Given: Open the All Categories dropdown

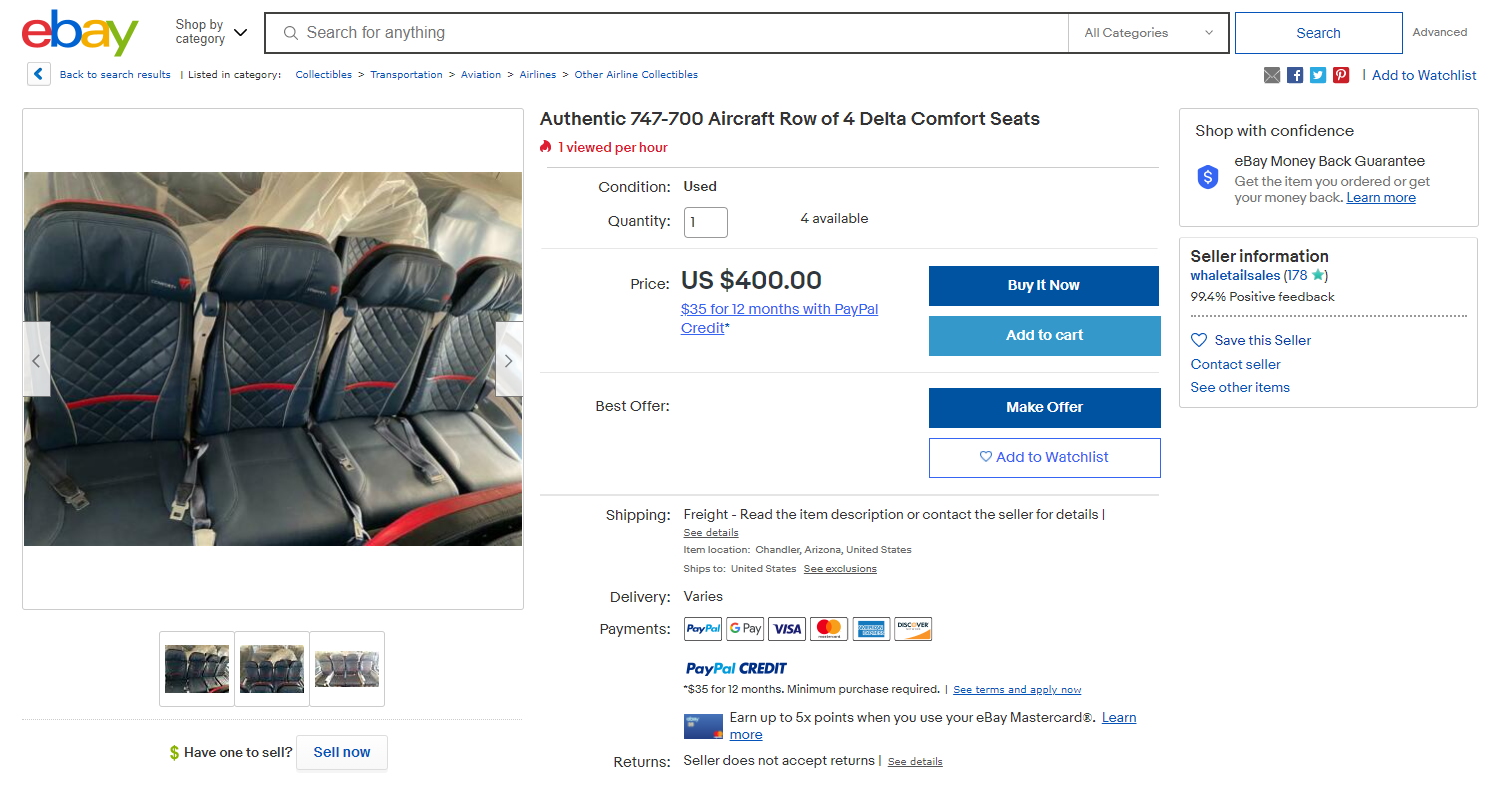Looking at the screenshot, I should coord(1147,32).
